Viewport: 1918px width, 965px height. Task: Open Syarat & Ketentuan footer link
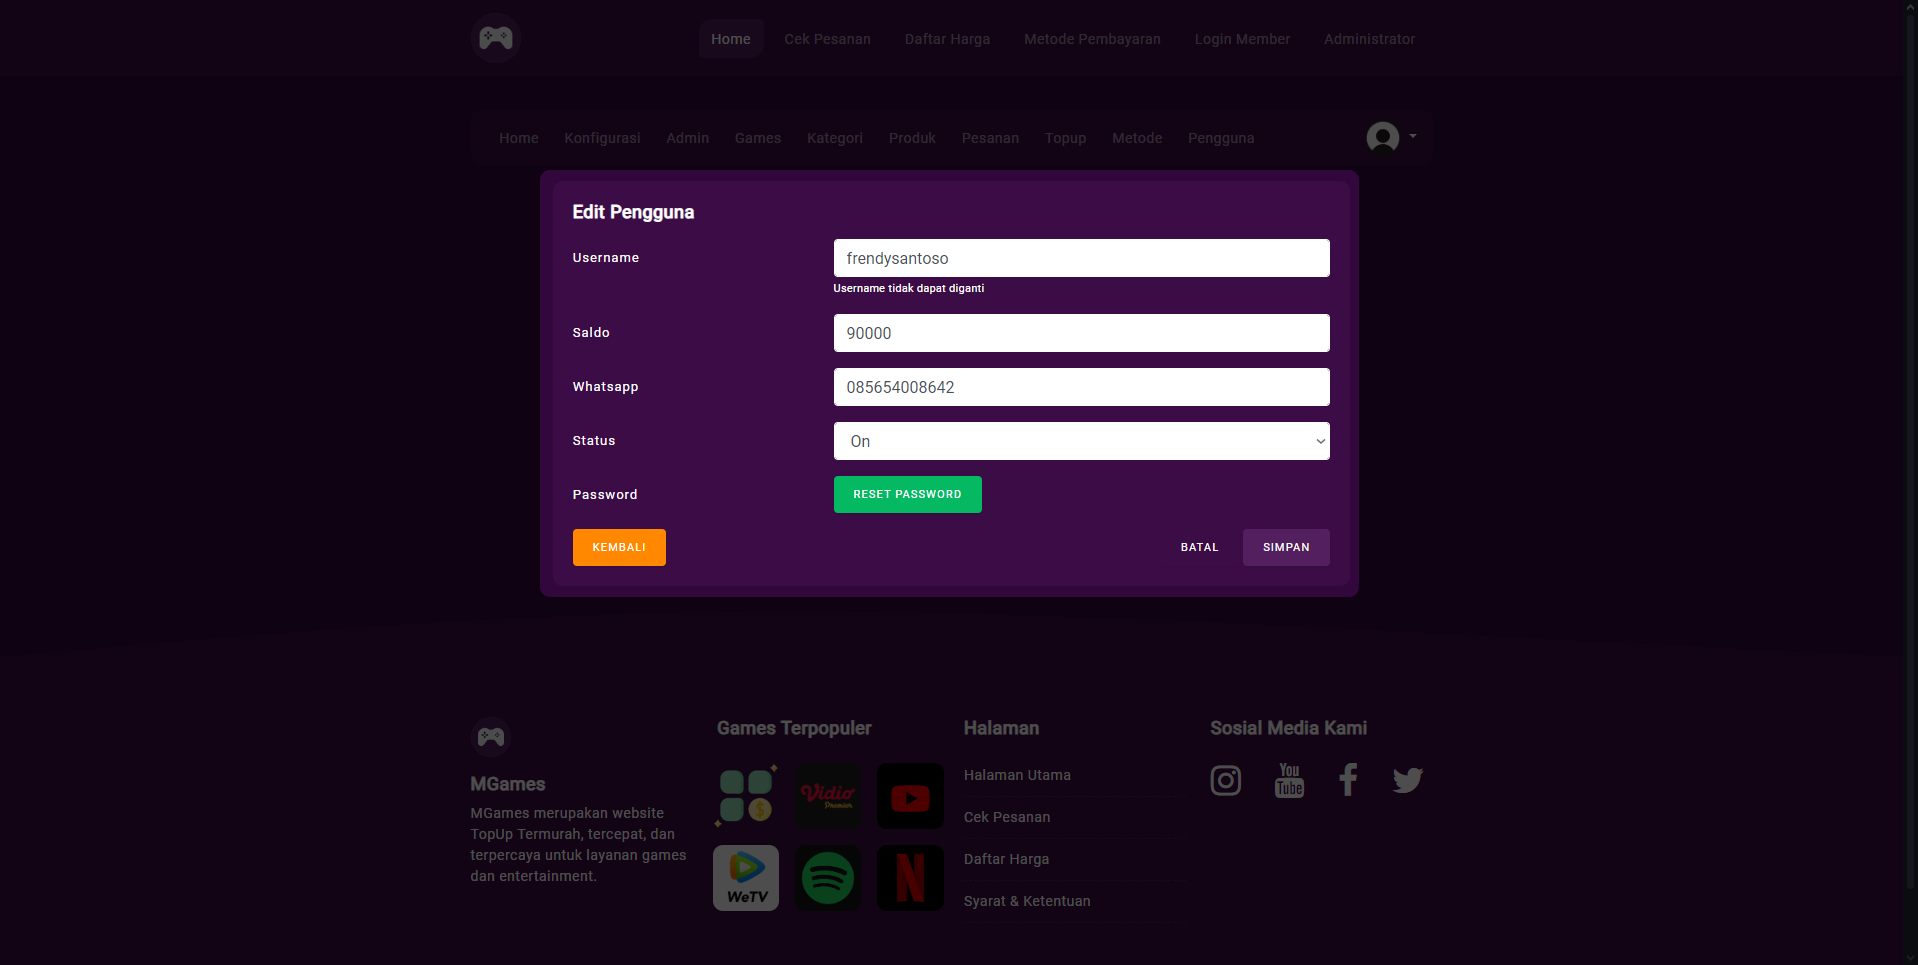click(1027, 901)
